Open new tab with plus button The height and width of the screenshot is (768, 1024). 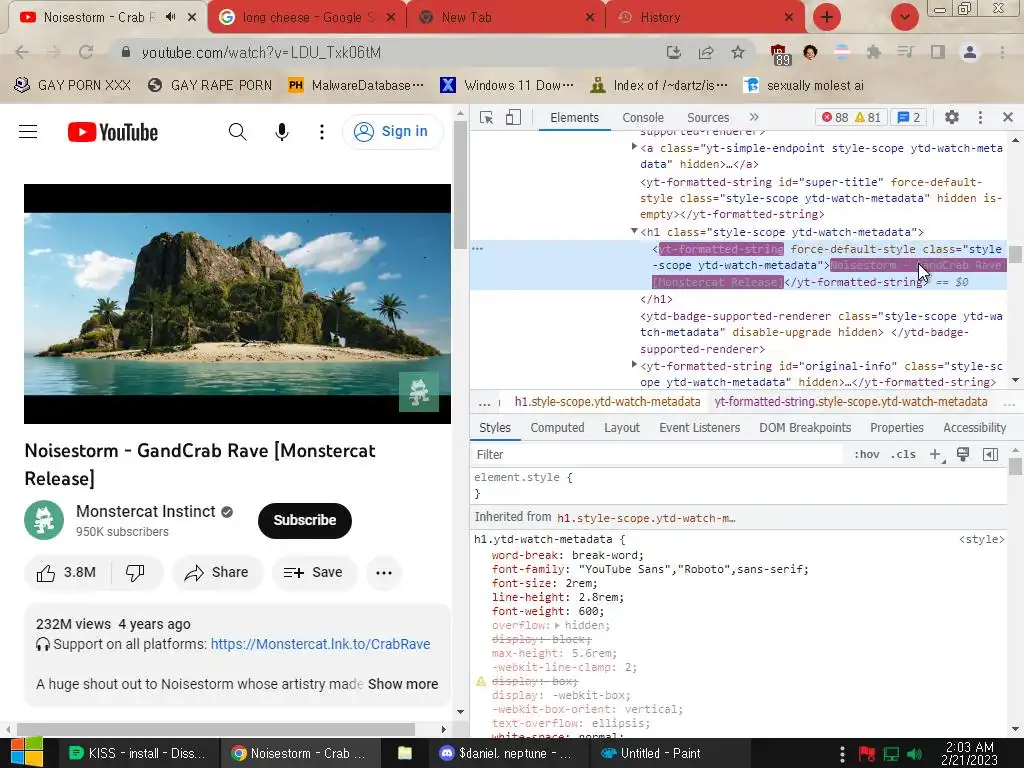[827, 17]
